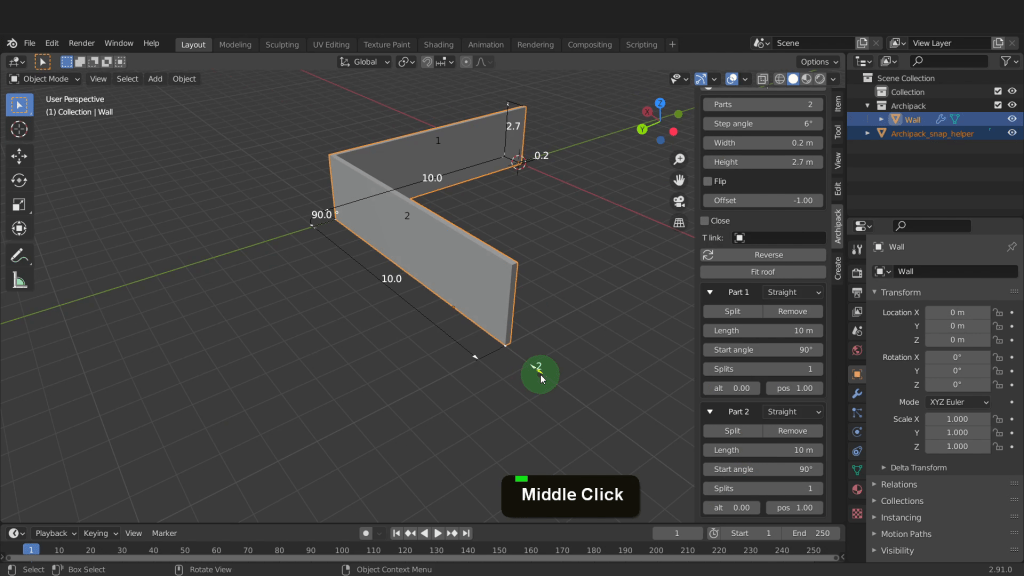Image resolution: width=1024 pixels, height=576 pixels.
Task: Pick the Measure tool
Action: [19, 281]
